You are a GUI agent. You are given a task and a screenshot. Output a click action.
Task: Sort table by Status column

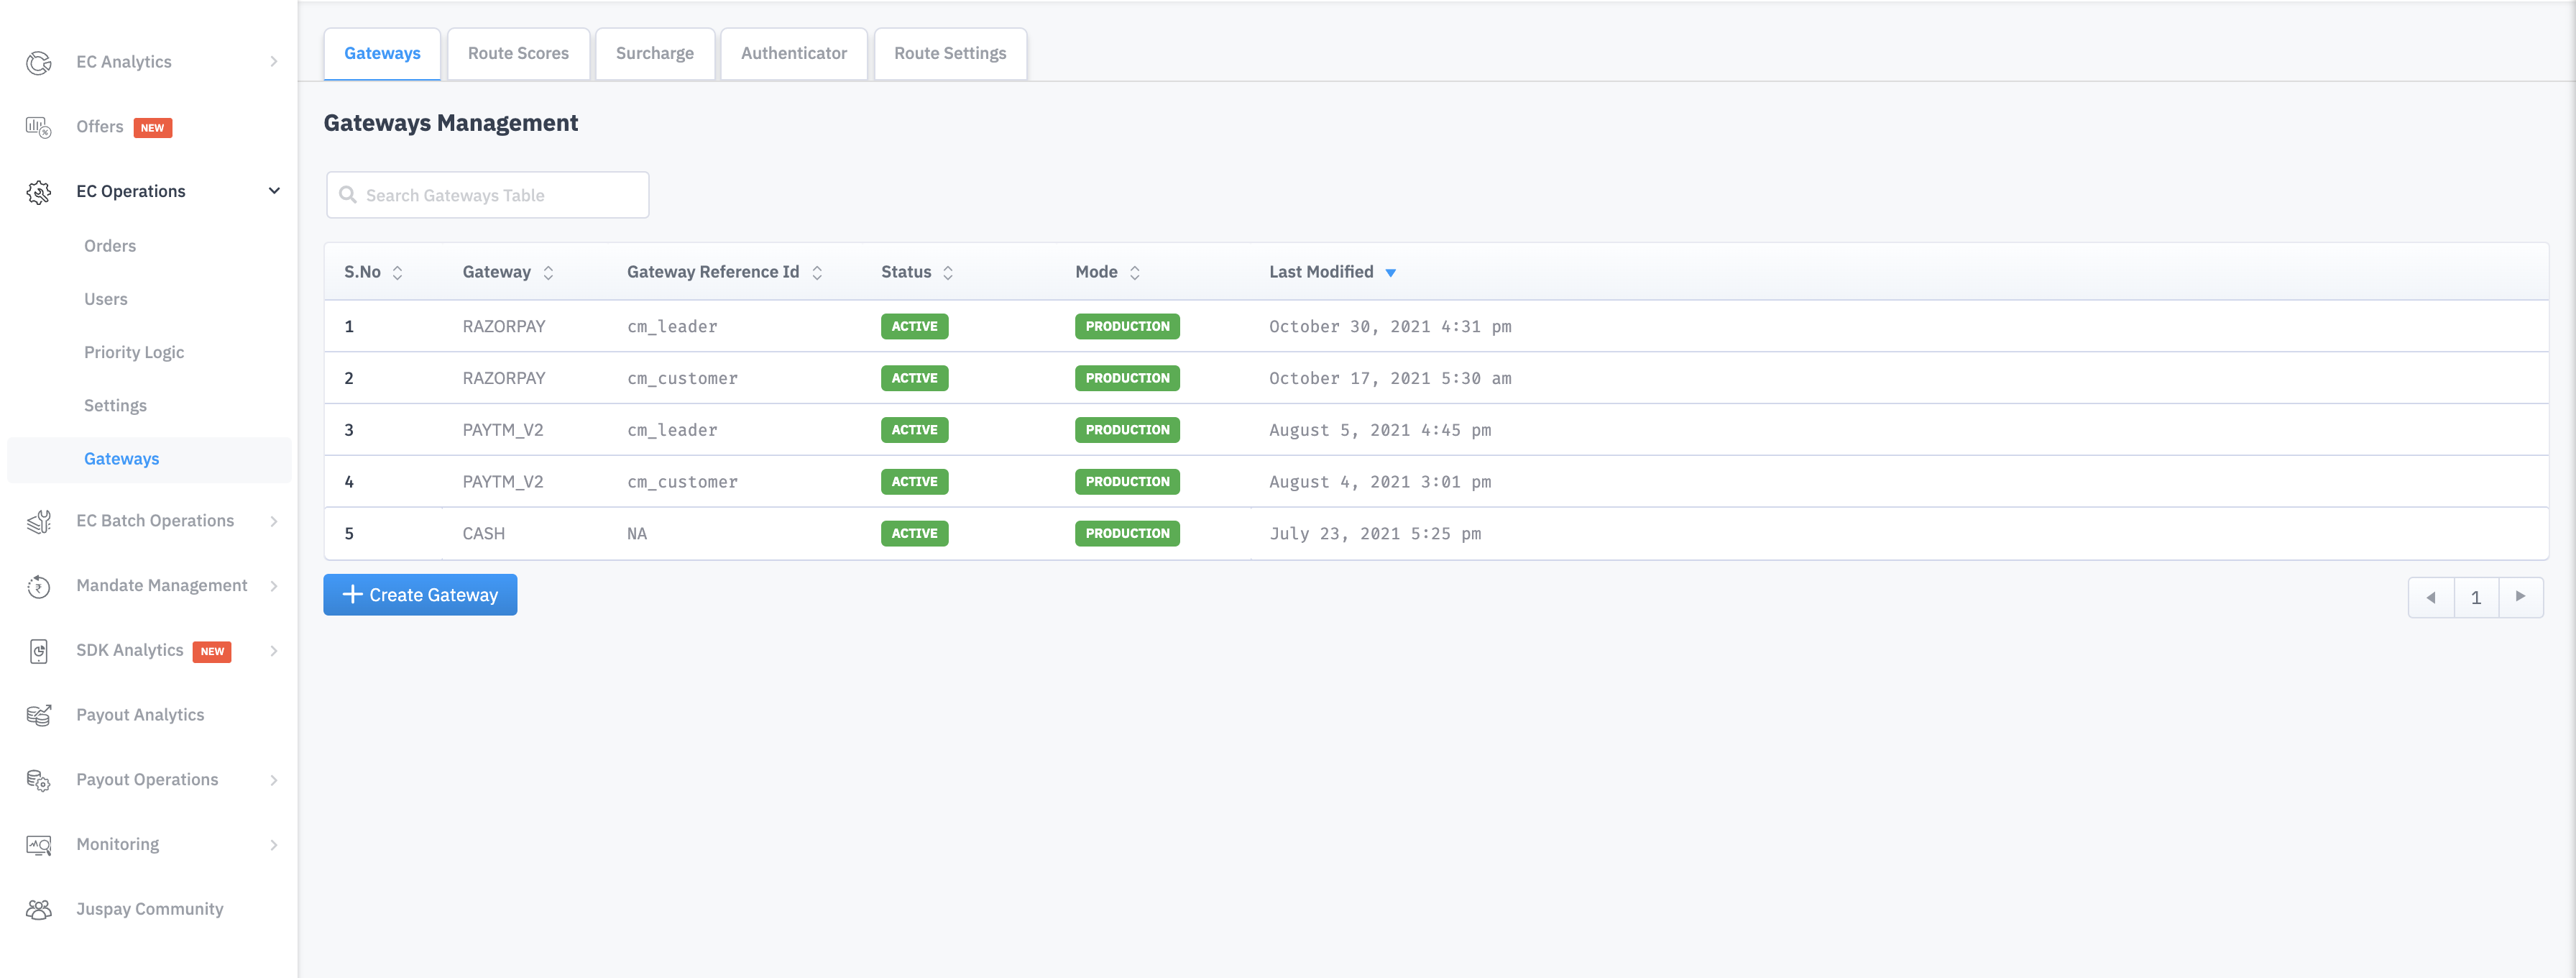tap(947, 272)
